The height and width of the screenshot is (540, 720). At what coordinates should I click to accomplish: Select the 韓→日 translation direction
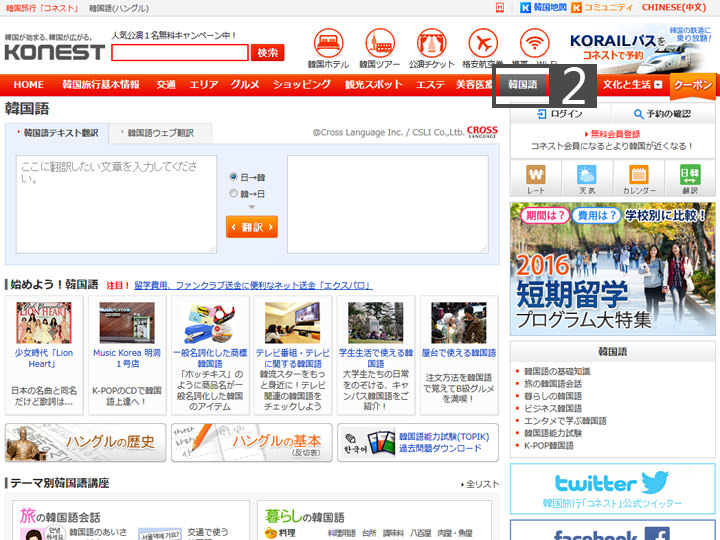click(234, 194)
